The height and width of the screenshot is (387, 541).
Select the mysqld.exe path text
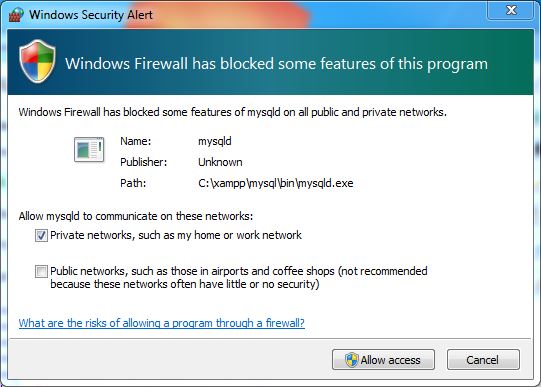[x=276, y=183]
